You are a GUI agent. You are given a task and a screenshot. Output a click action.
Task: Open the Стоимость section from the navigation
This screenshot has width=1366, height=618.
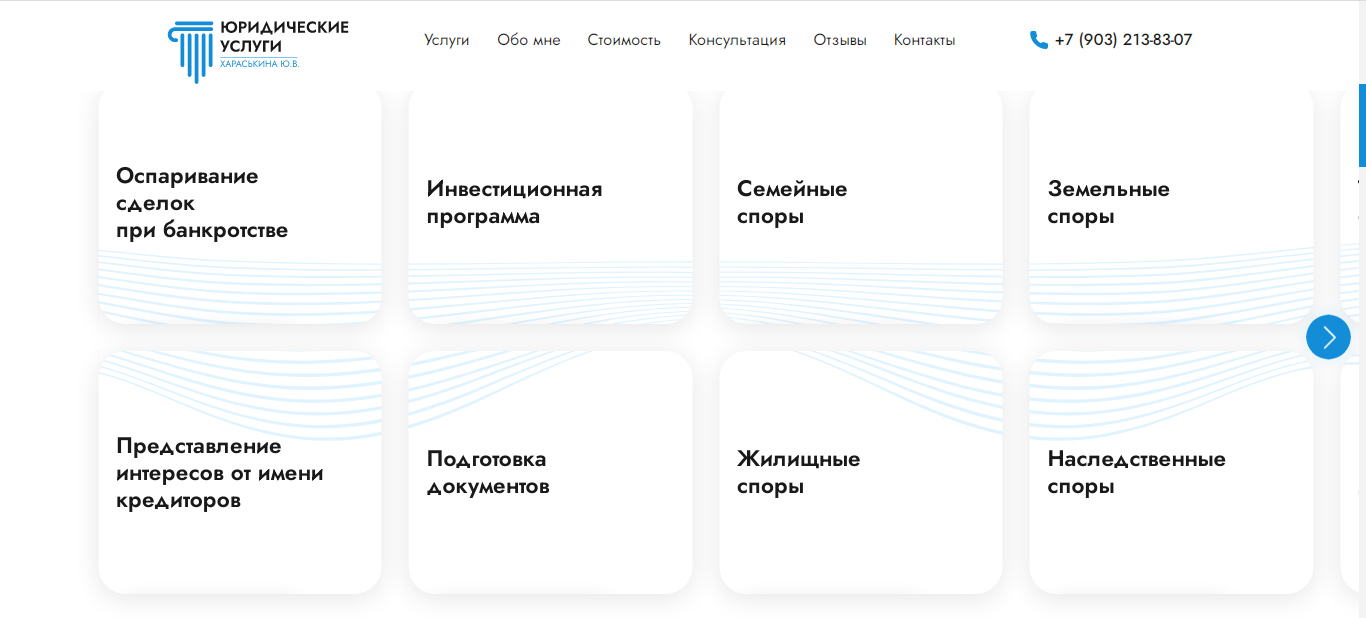point(624,40)
